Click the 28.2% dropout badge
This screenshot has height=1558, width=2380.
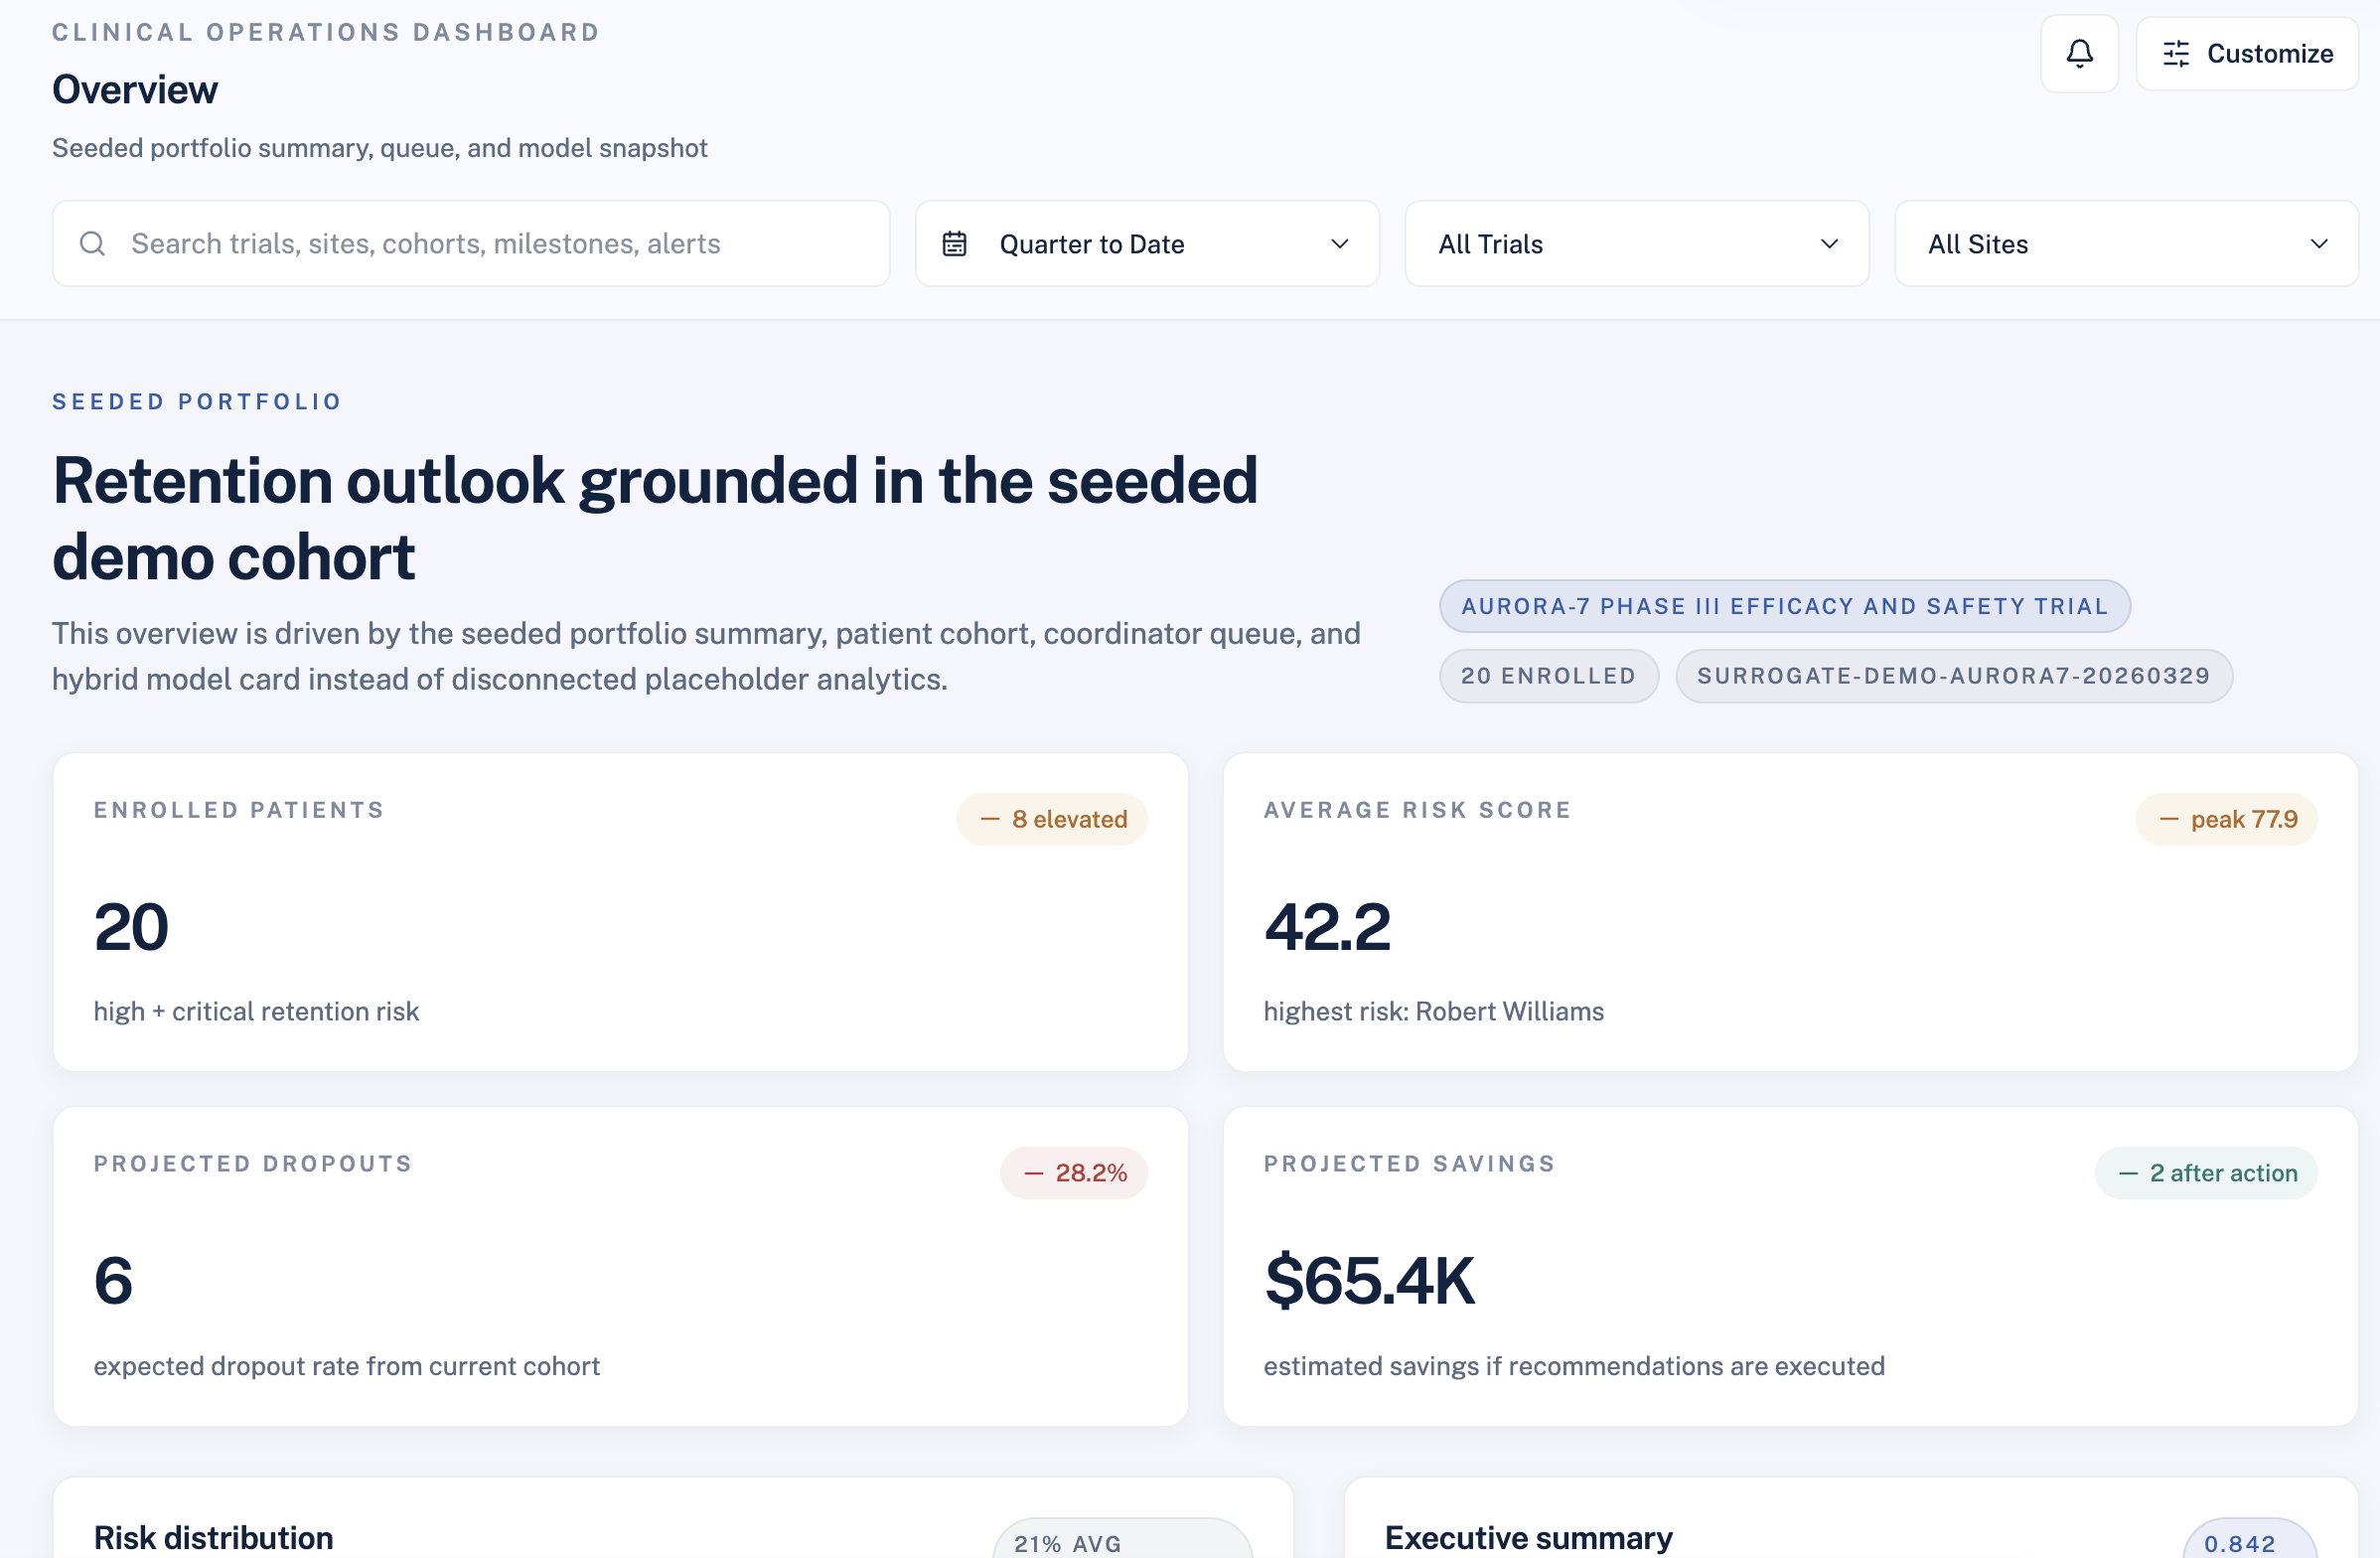click(x=1073, y=1173)
